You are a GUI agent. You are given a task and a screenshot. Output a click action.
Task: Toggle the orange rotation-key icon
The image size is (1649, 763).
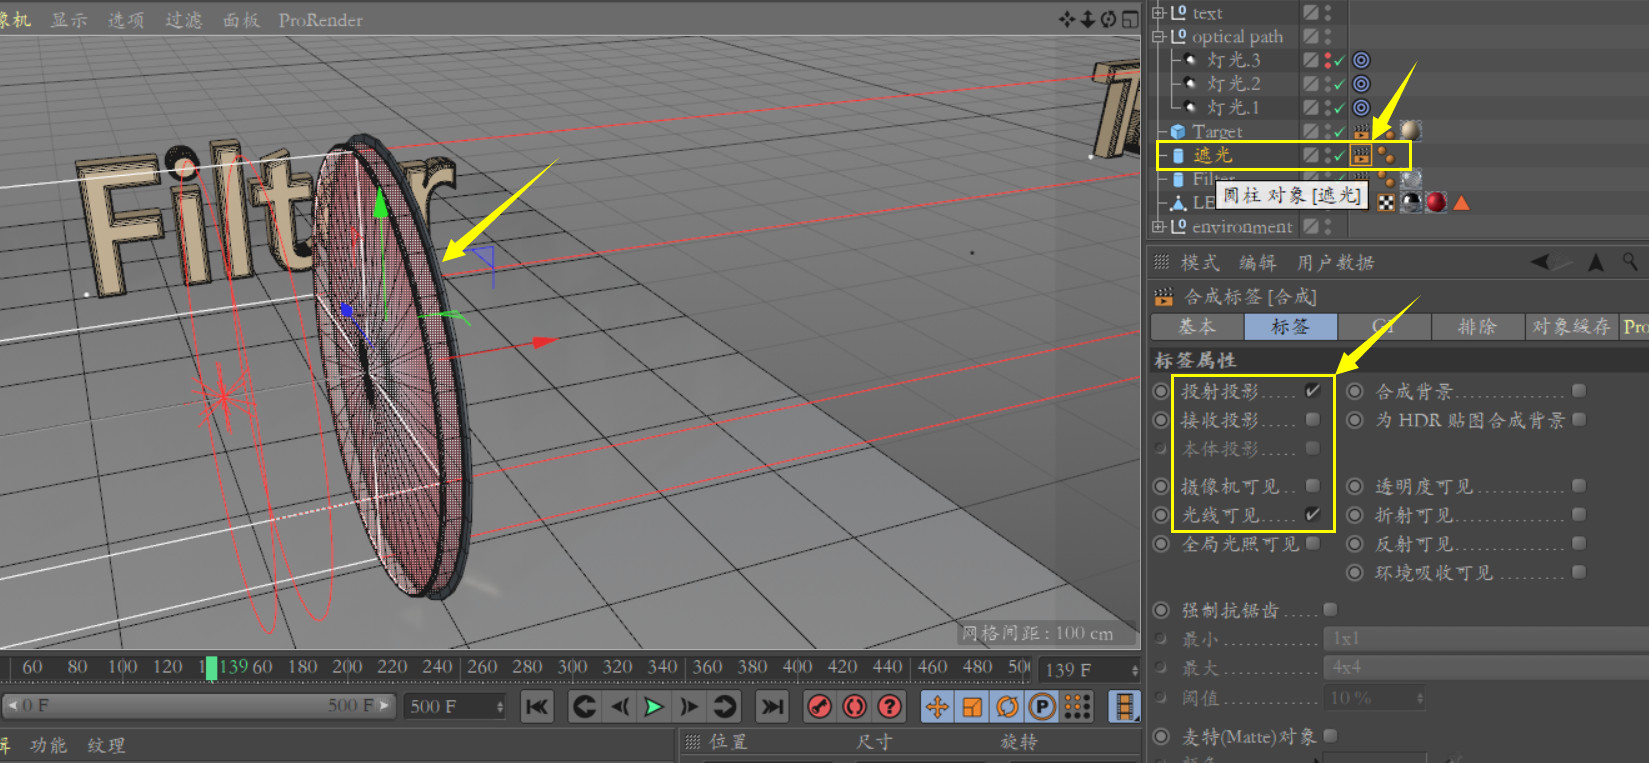pos(1007,707)
